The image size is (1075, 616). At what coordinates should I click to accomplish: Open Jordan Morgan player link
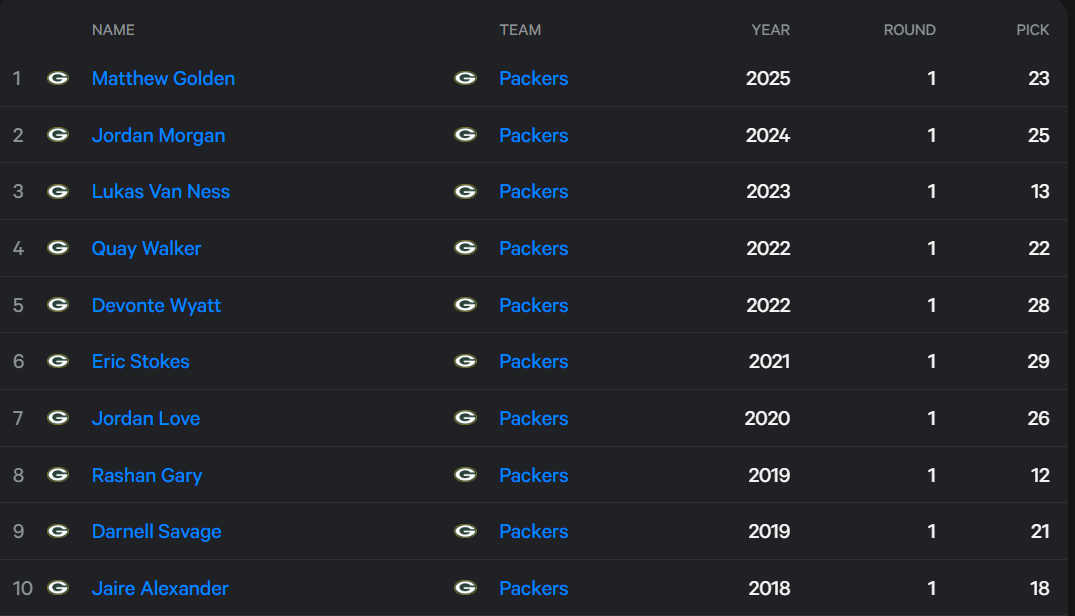coord(158,135)
